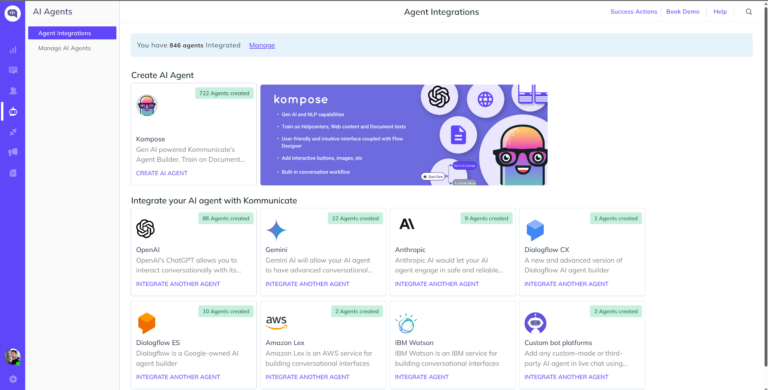Click the Kommunicate logo icon
The image size is (768, 390).
point(13,13)
